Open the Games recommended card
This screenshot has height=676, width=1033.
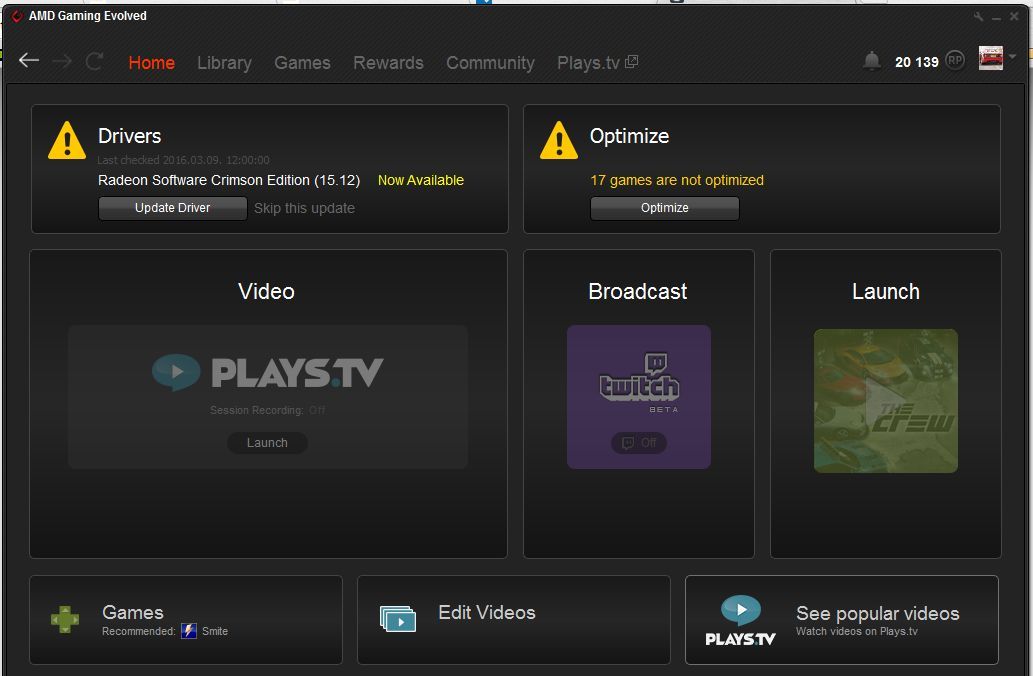click(186, 619)
